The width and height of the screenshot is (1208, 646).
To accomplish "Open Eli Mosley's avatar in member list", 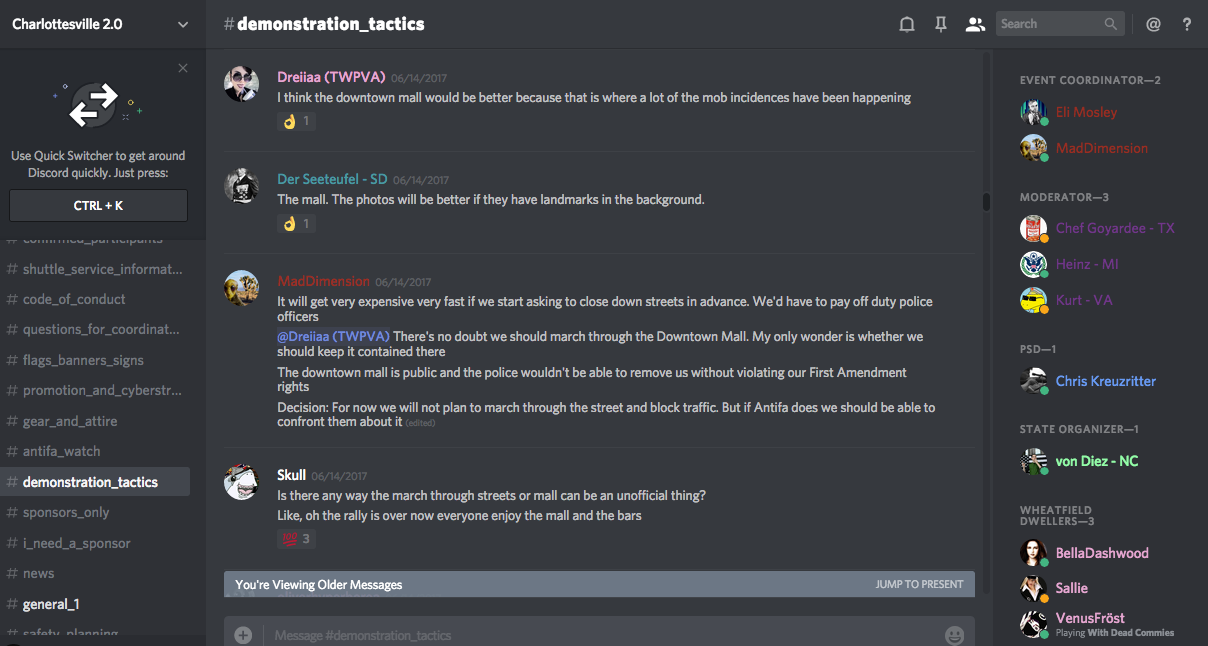I will click(1033, 112).
